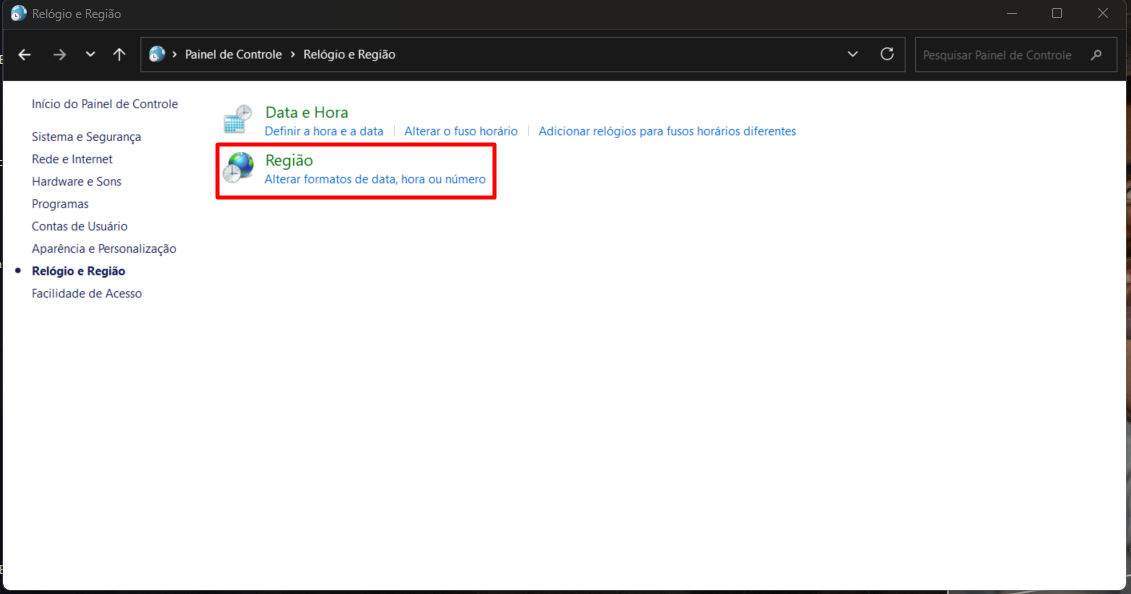The width and height of the screenshot is (1131, 594).
Task: Open Hardware e Sons category
Action: pos(76,182)
